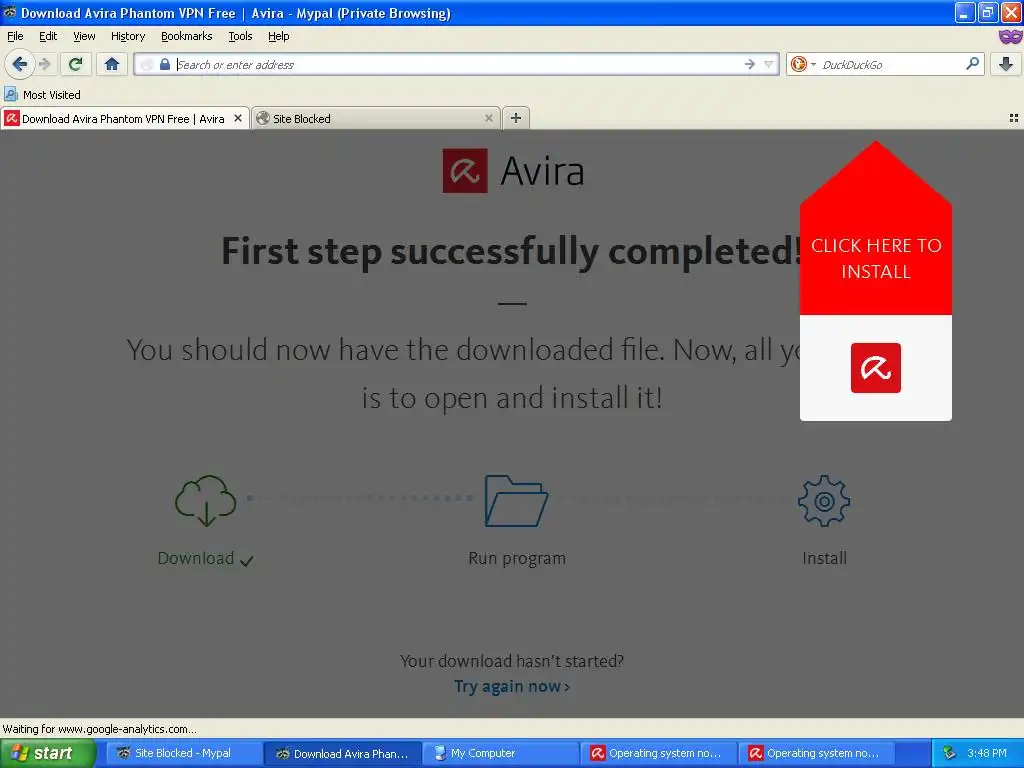Screen dimensions: 1024x768
Task: Click the private browsing mask icon
Action: tap(1010, 37)
